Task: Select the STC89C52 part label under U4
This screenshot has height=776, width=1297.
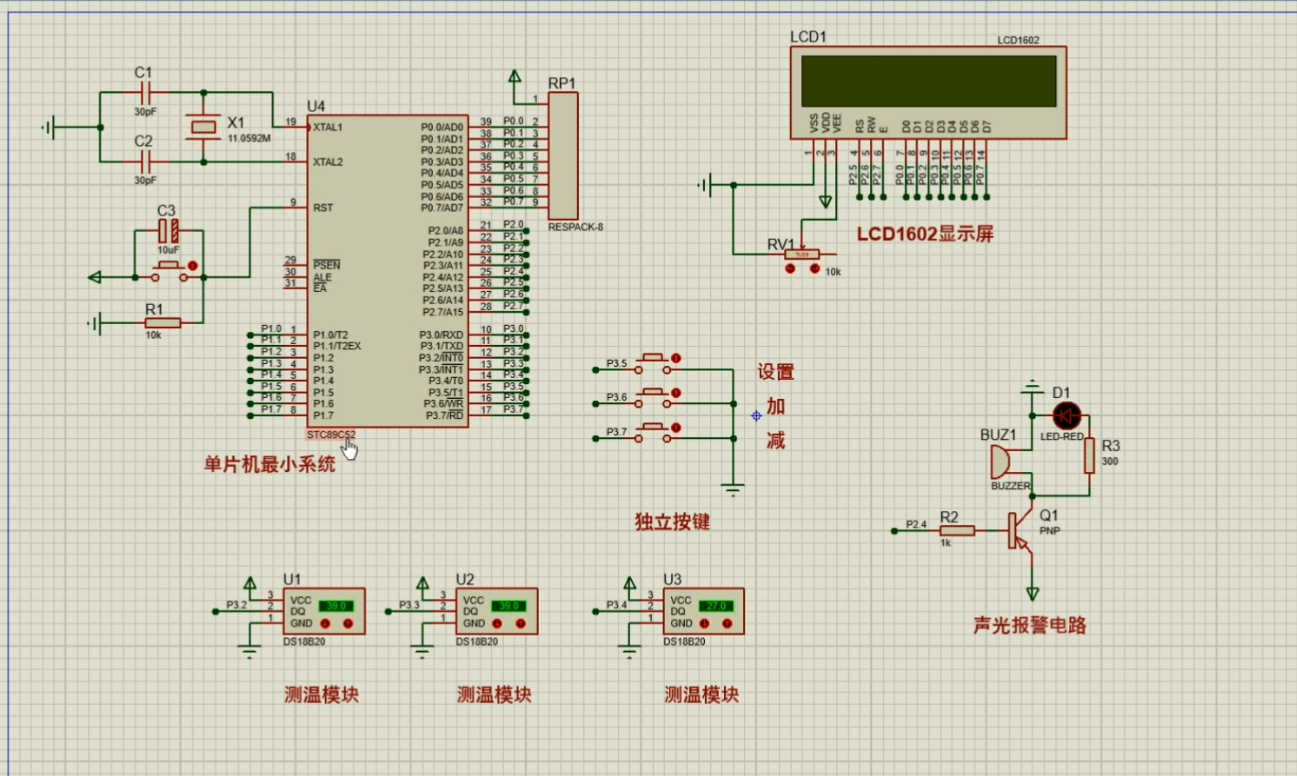Action: pos(330,435)
